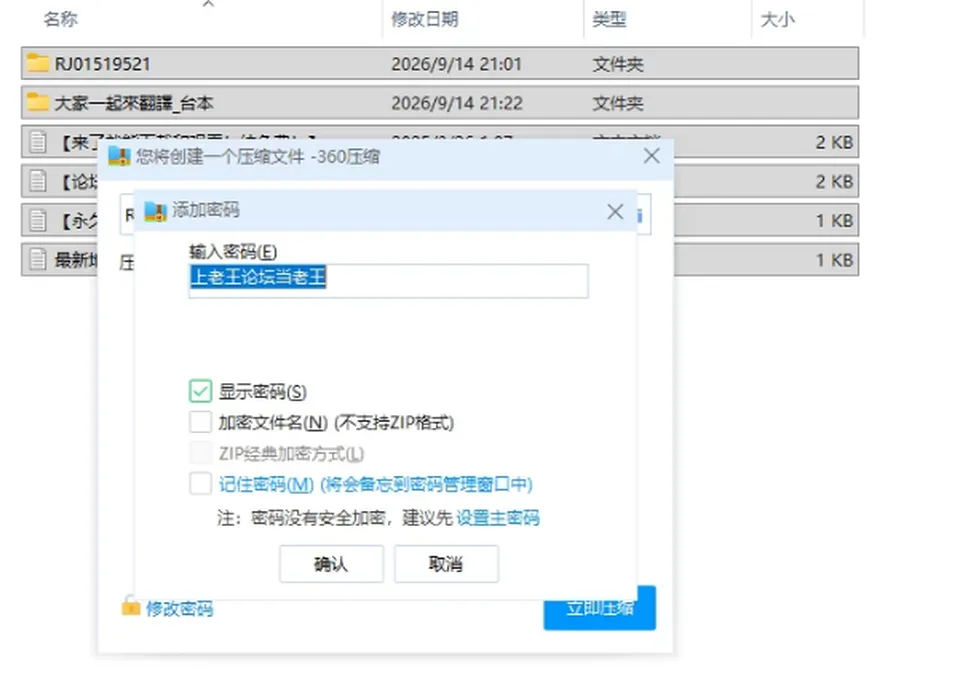Screen dimensions: 960x695
Task: Select the 大家一起來翻譯_台本 folder icon
Action: tap(37, 102)
